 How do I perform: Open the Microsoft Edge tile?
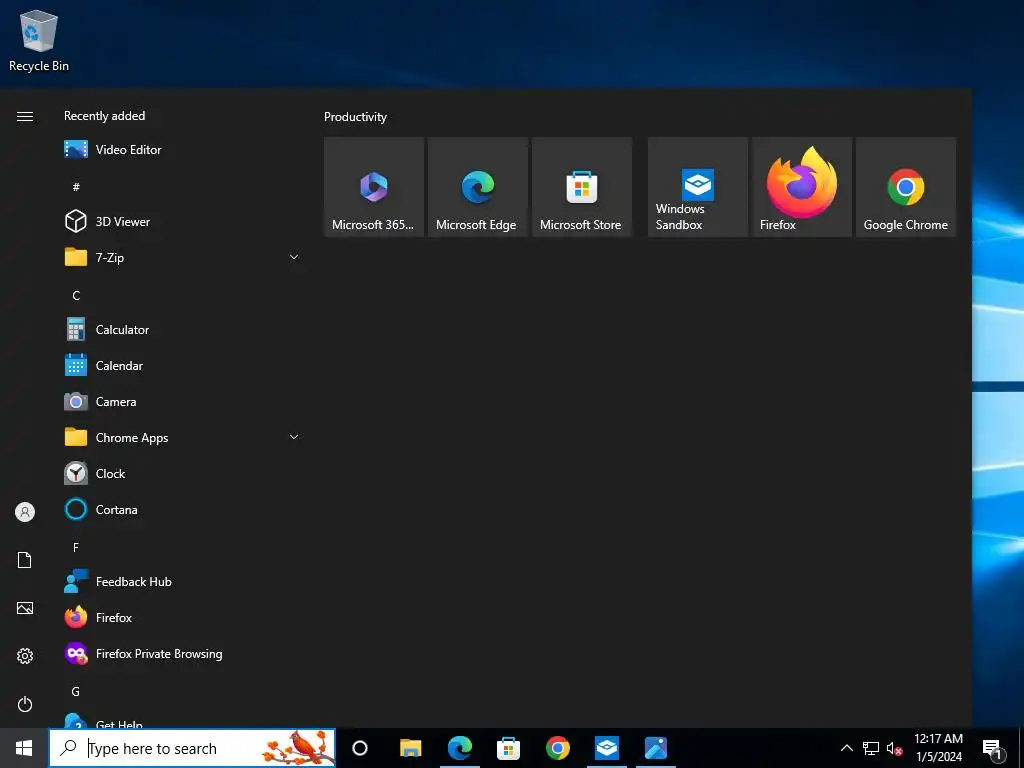pyautogui.click(x=477, y=187)
